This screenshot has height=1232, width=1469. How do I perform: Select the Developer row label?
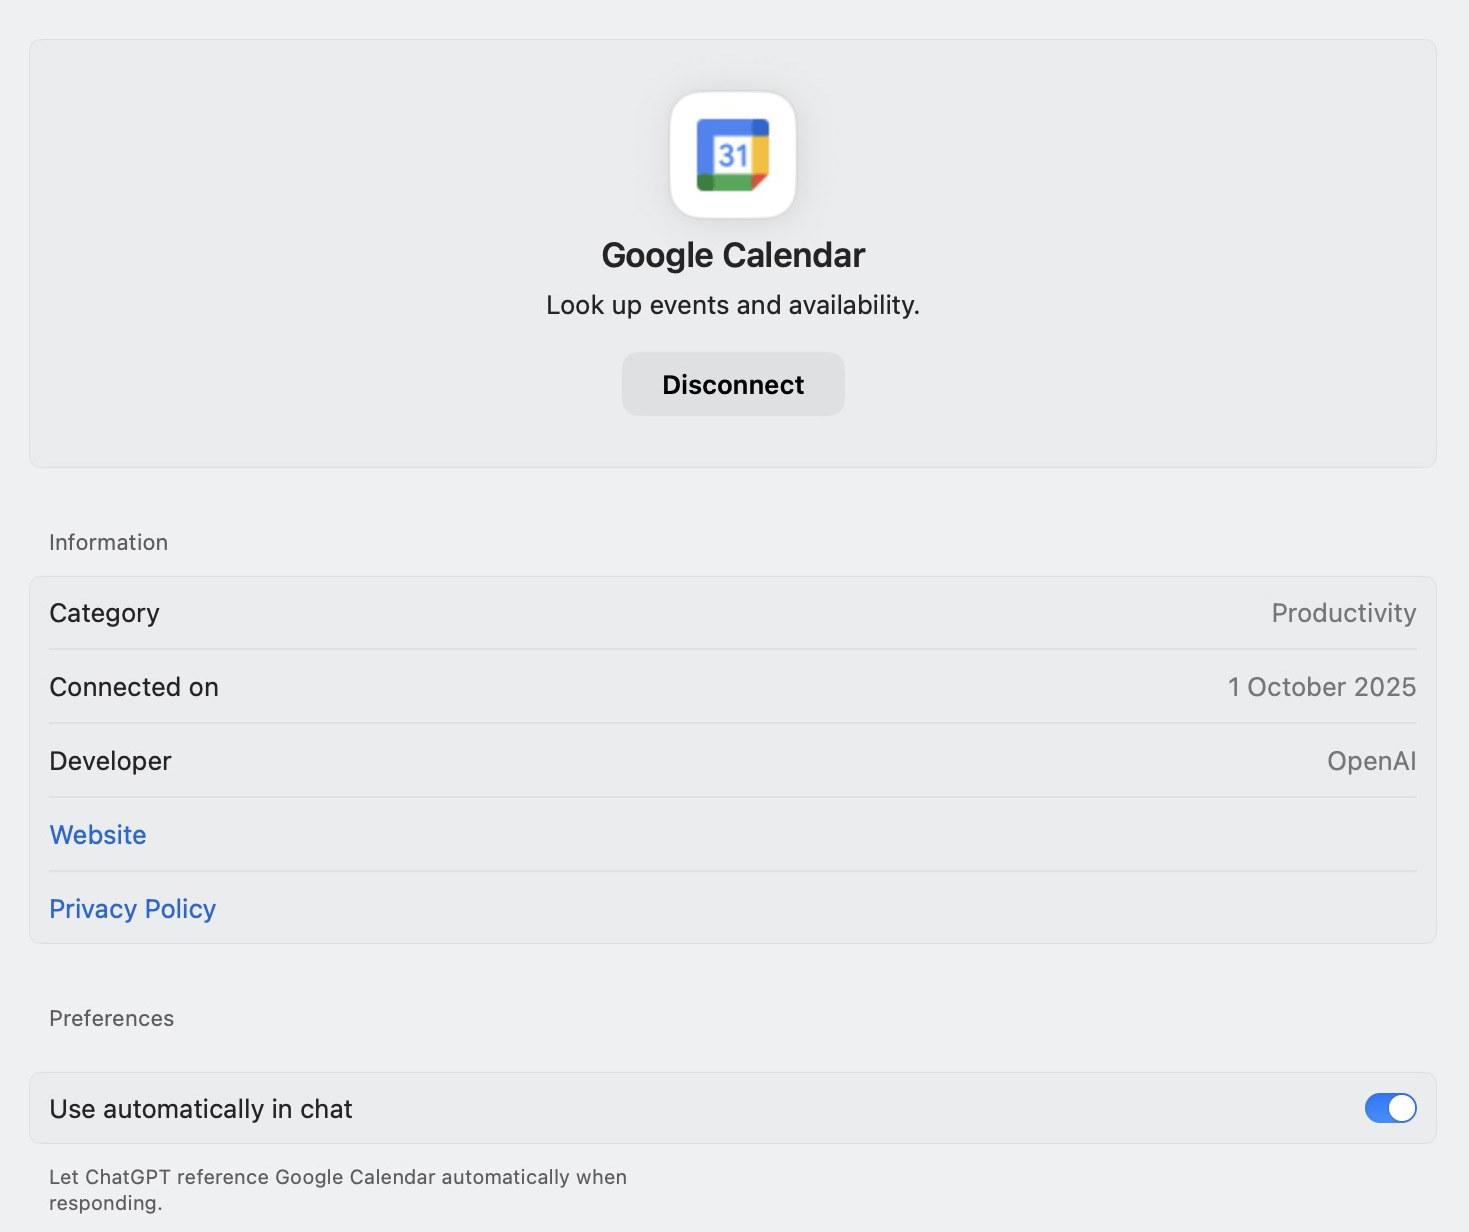point(110,761)
